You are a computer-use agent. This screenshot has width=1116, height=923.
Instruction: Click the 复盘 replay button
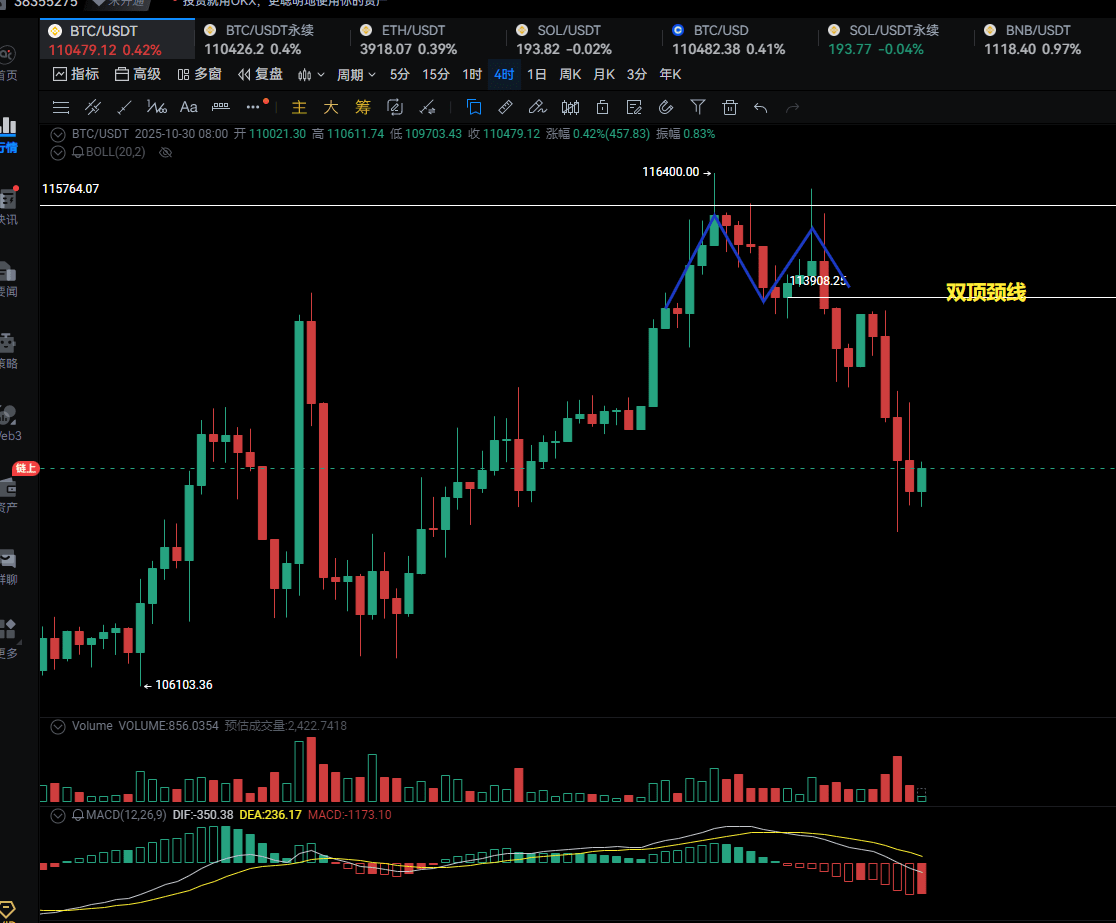click(x=260, y=74)
